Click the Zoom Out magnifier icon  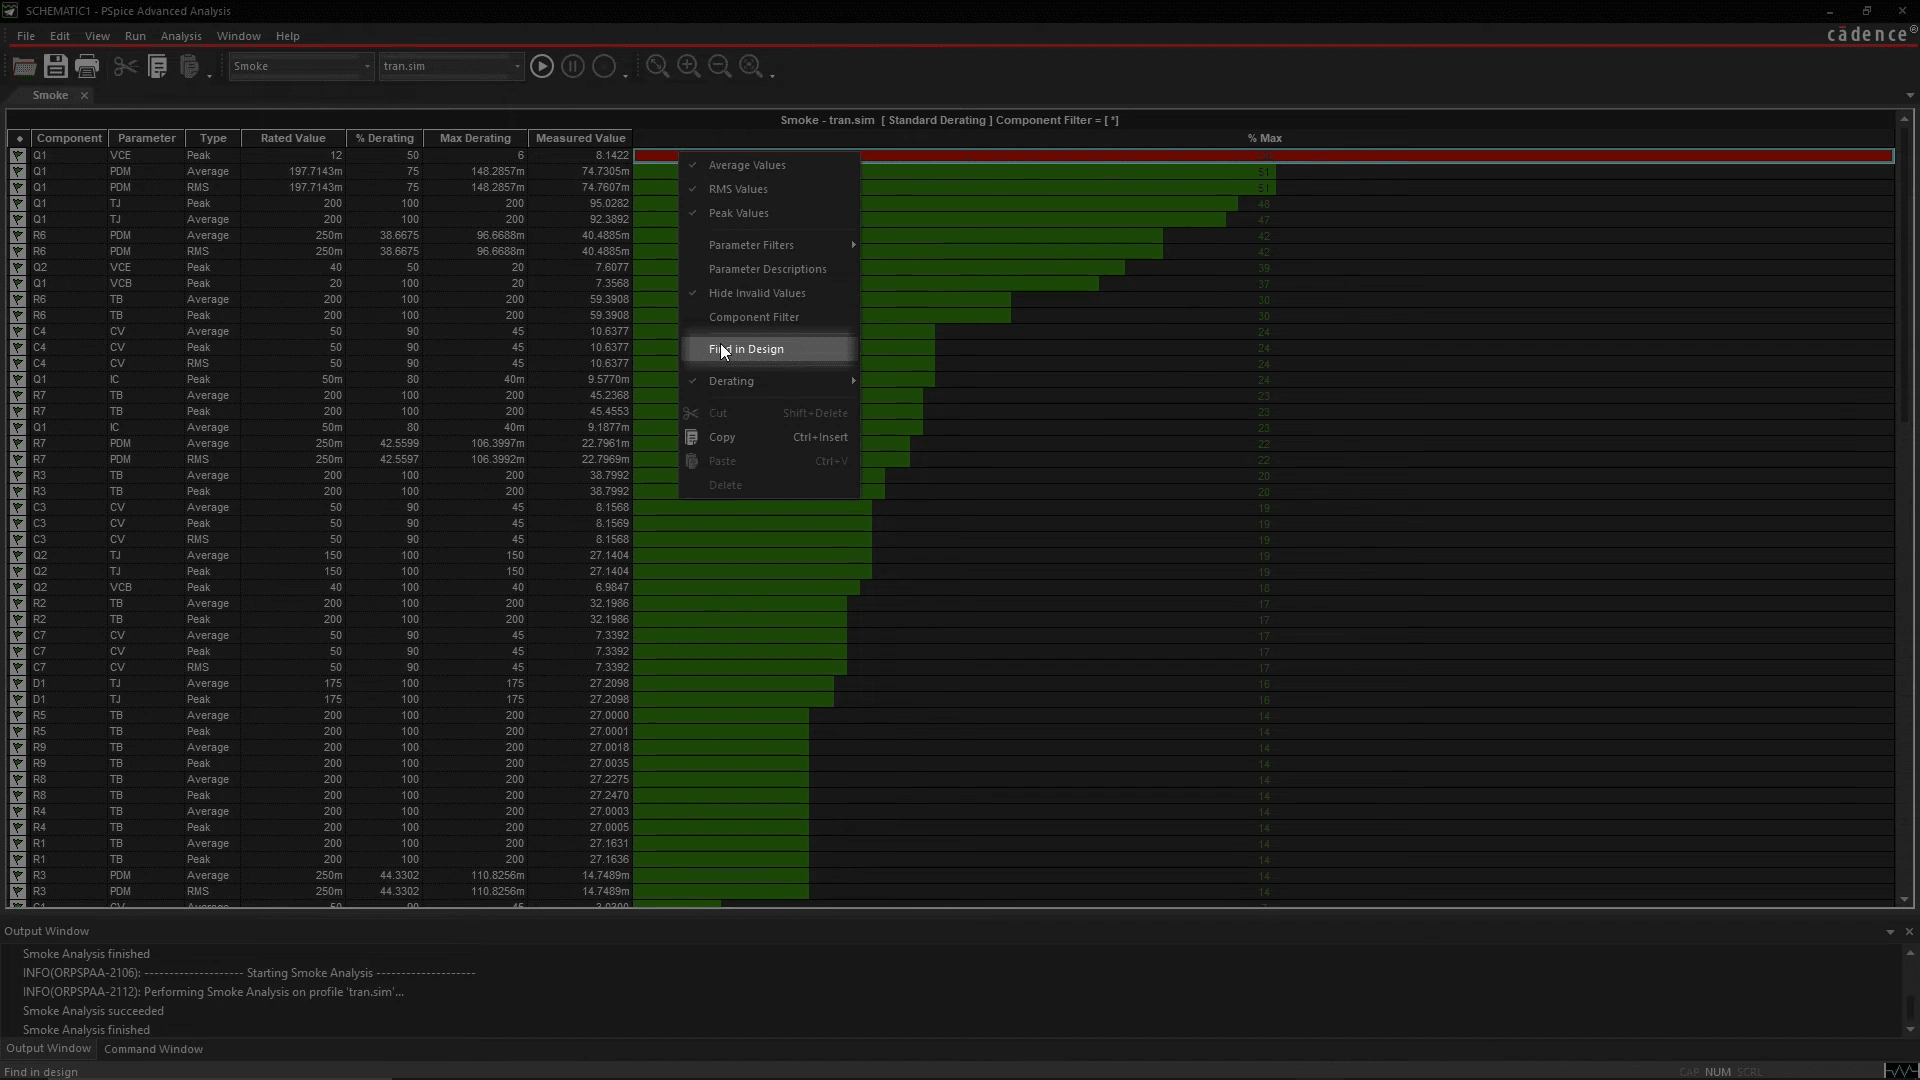click(719, 66)
